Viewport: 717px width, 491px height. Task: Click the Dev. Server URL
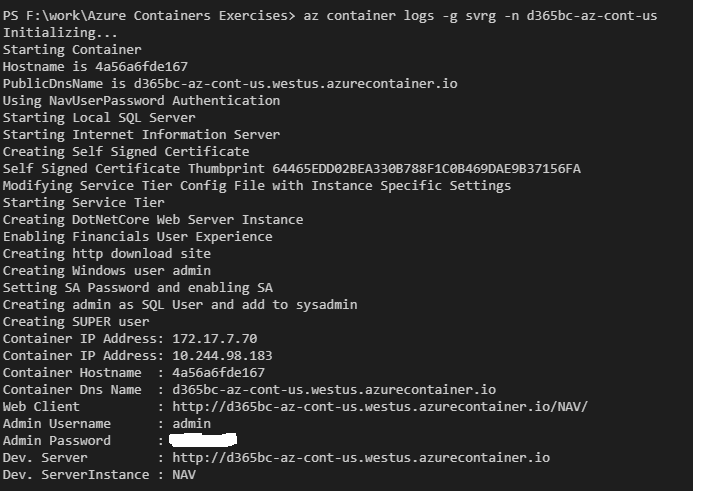[361, 458]
